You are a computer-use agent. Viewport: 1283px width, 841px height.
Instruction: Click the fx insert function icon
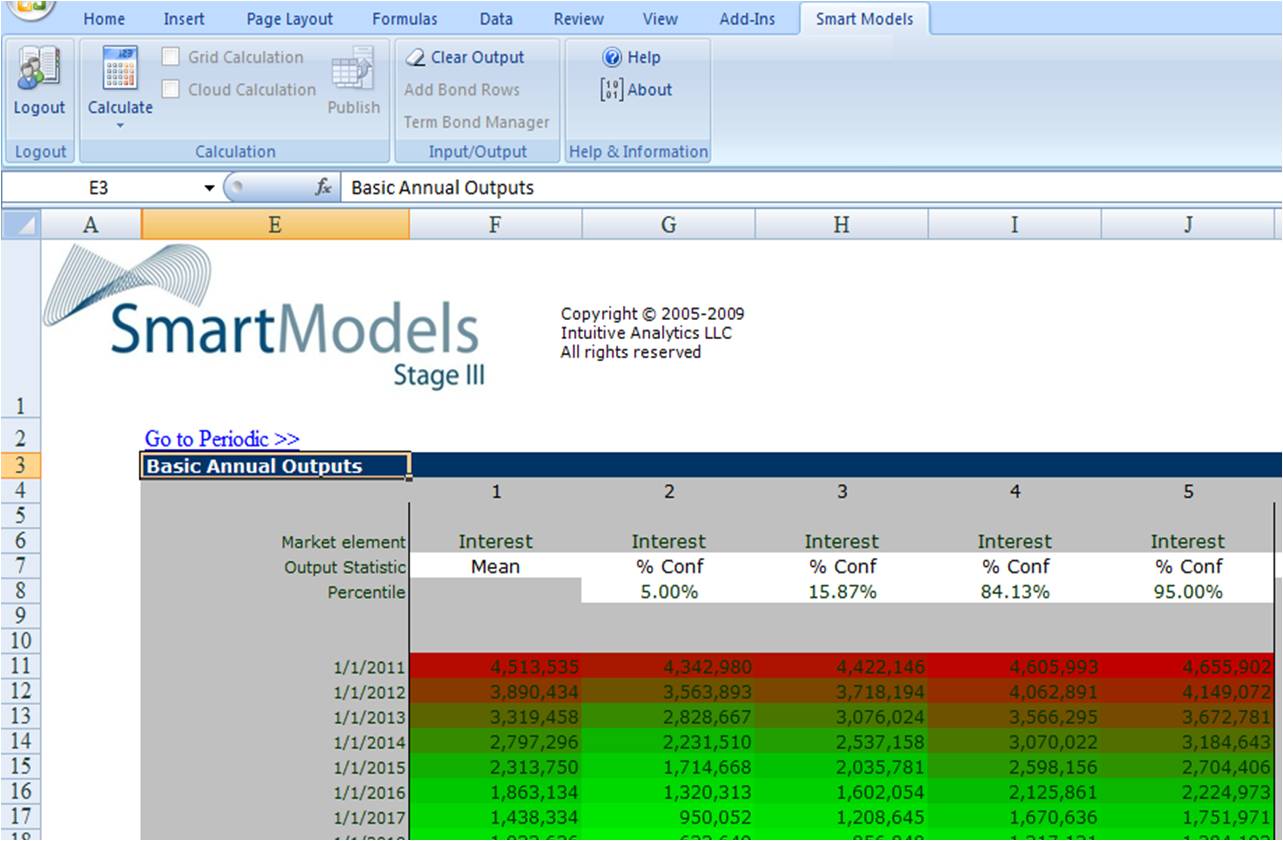323,187
